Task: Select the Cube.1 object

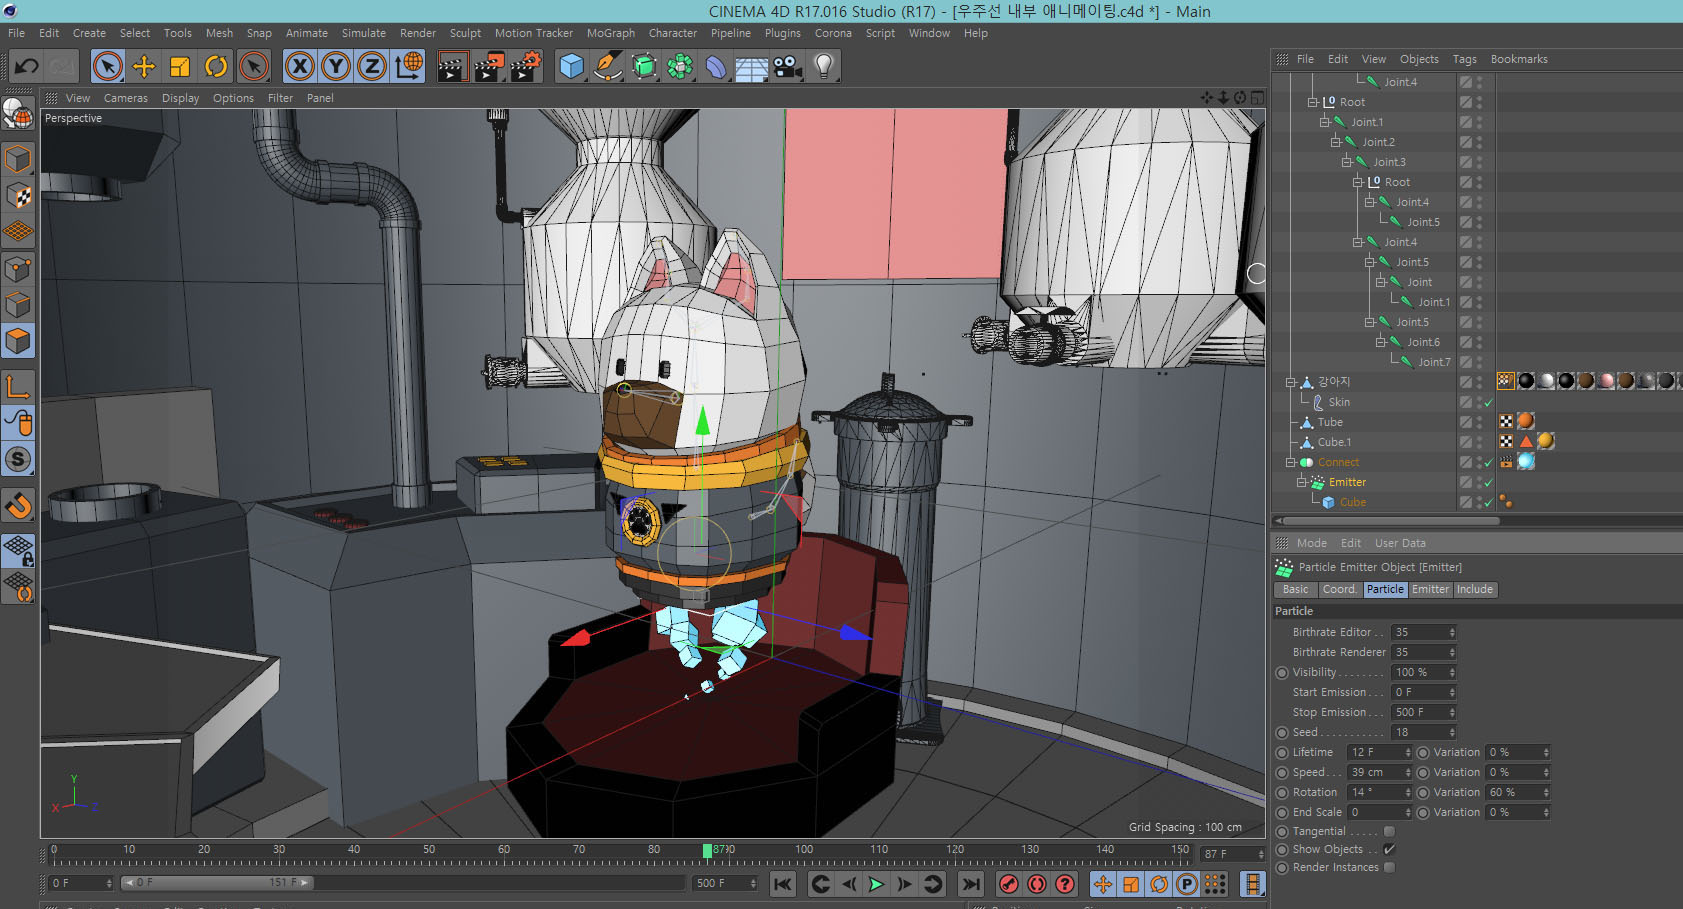Action: click(1334, 442)
